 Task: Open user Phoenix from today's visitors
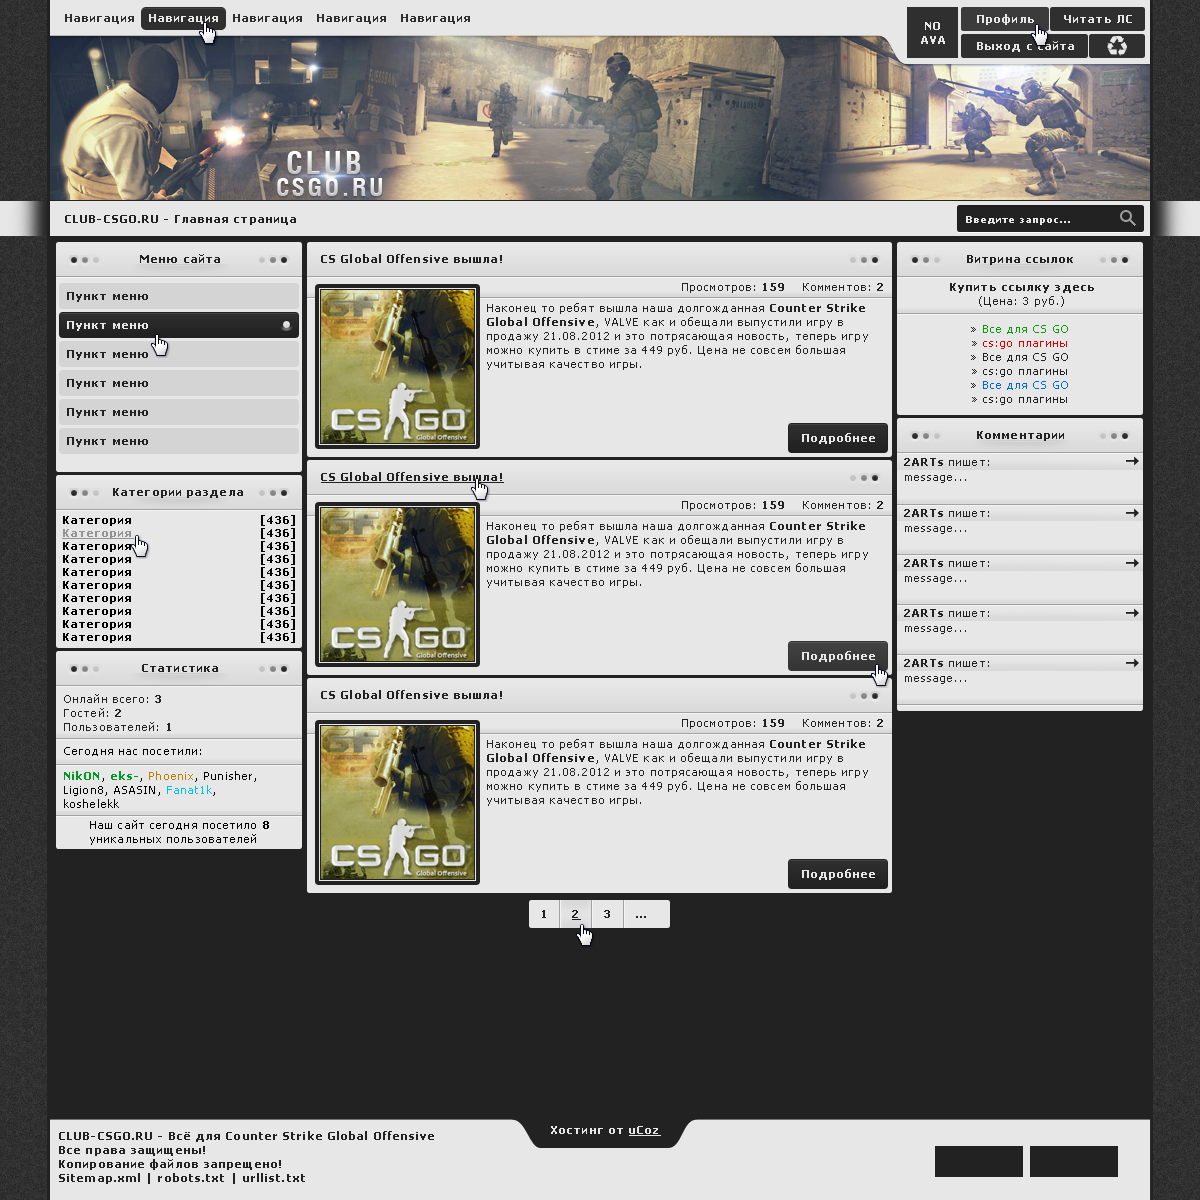(x=171, y=776)
